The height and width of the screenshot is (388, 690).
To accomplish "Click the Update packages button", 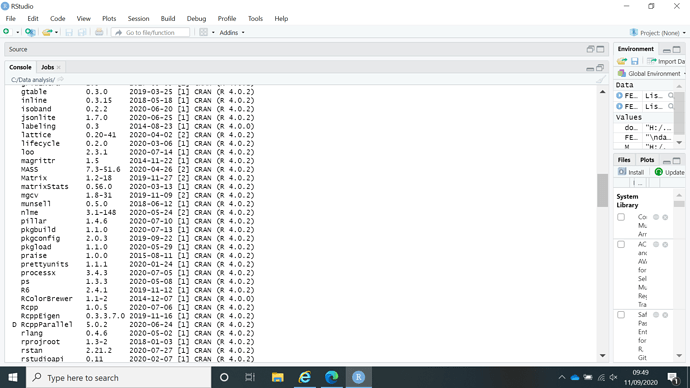I will coord(669,172).
